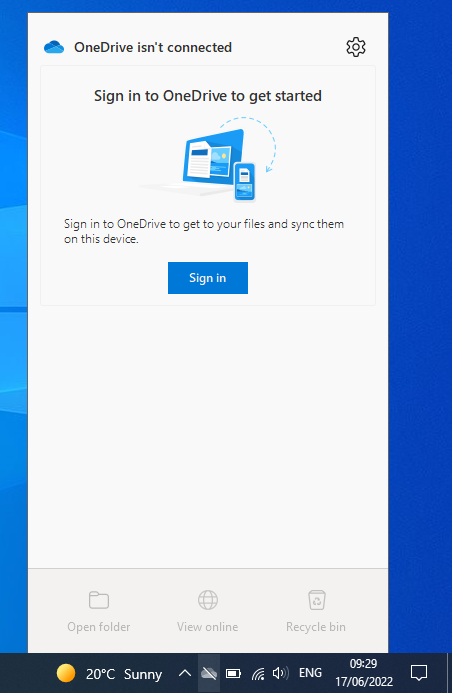Click the Show desktop strip beside notifications
Viewport: 452px width, 693px height.
click(x=449, y=673)
